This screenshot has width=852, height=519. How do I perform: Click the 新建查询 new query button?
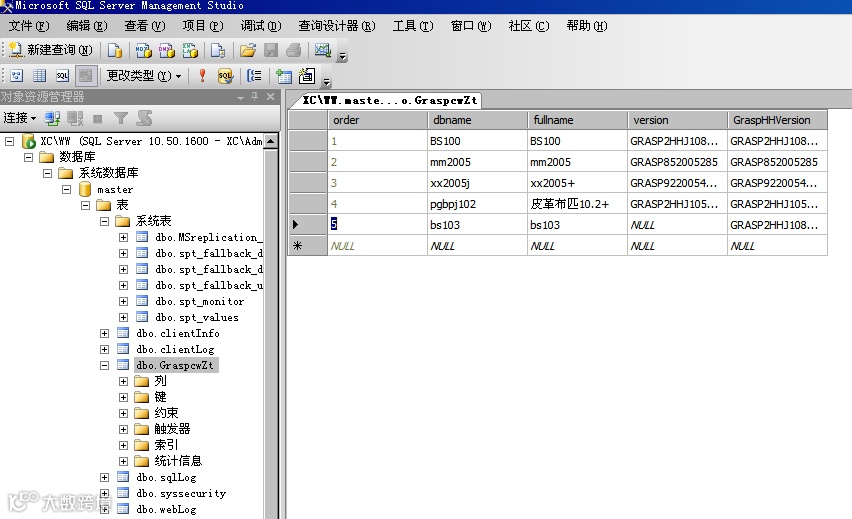[51, 50]
